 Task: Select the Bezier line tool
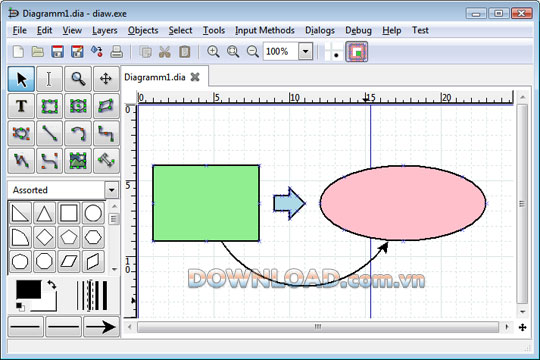[50, 161]
